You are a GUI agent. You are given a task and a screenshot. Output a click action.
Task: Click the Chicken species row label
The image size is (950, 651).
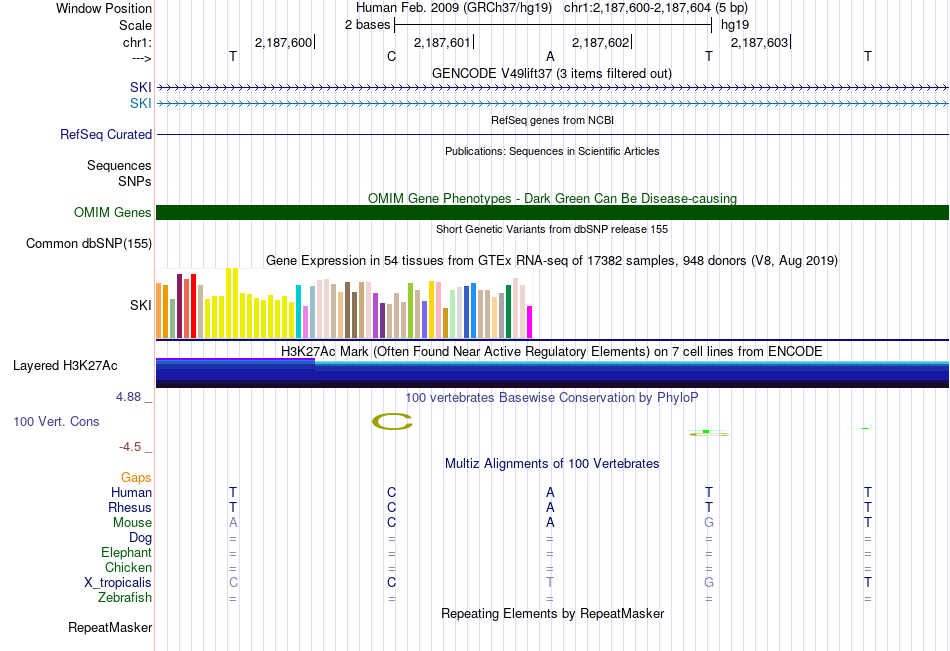[128, 567]
